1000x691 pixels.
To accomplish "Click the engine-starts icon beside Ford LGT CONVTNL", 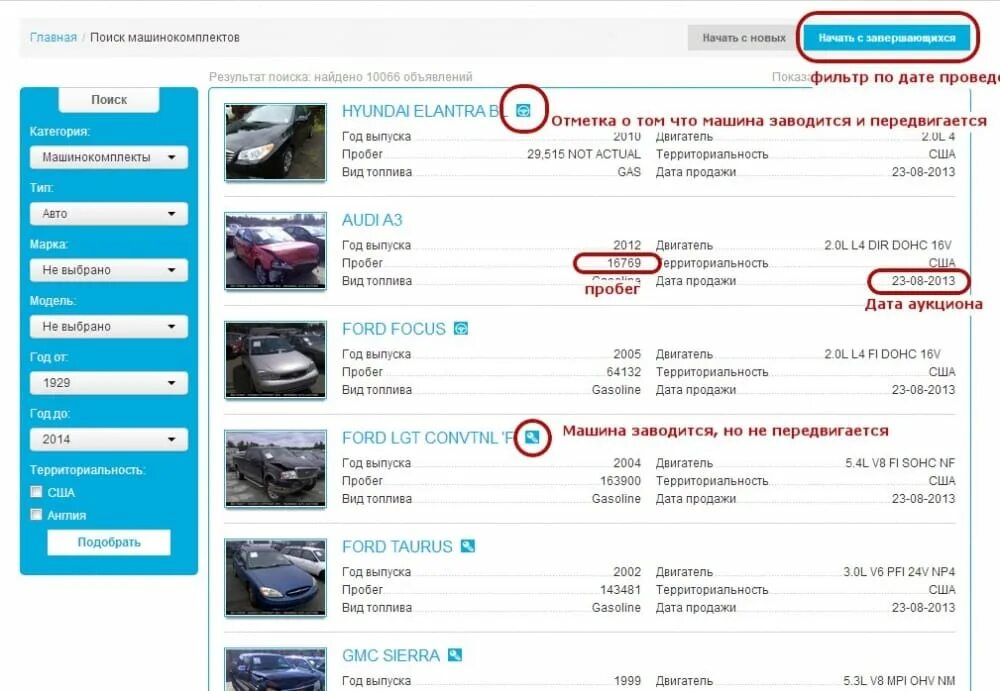I will (x=532, y=437).
